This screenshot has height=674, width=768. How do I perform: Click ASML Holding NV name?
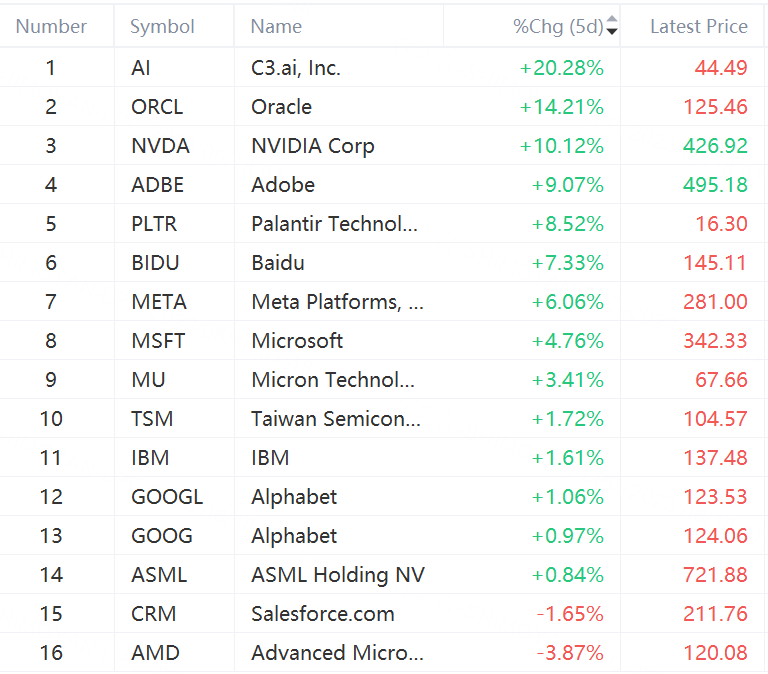coord(338,575)
